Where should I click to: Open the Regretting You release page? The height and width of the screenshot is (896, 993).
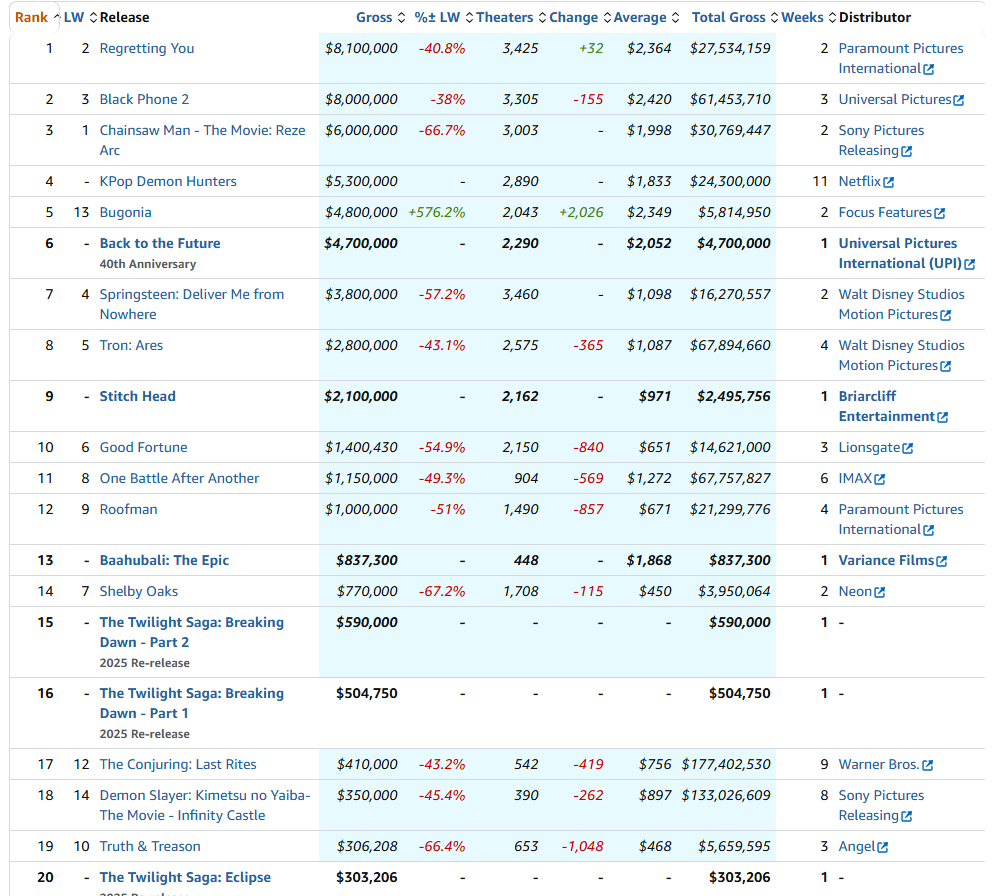point(147,48)
